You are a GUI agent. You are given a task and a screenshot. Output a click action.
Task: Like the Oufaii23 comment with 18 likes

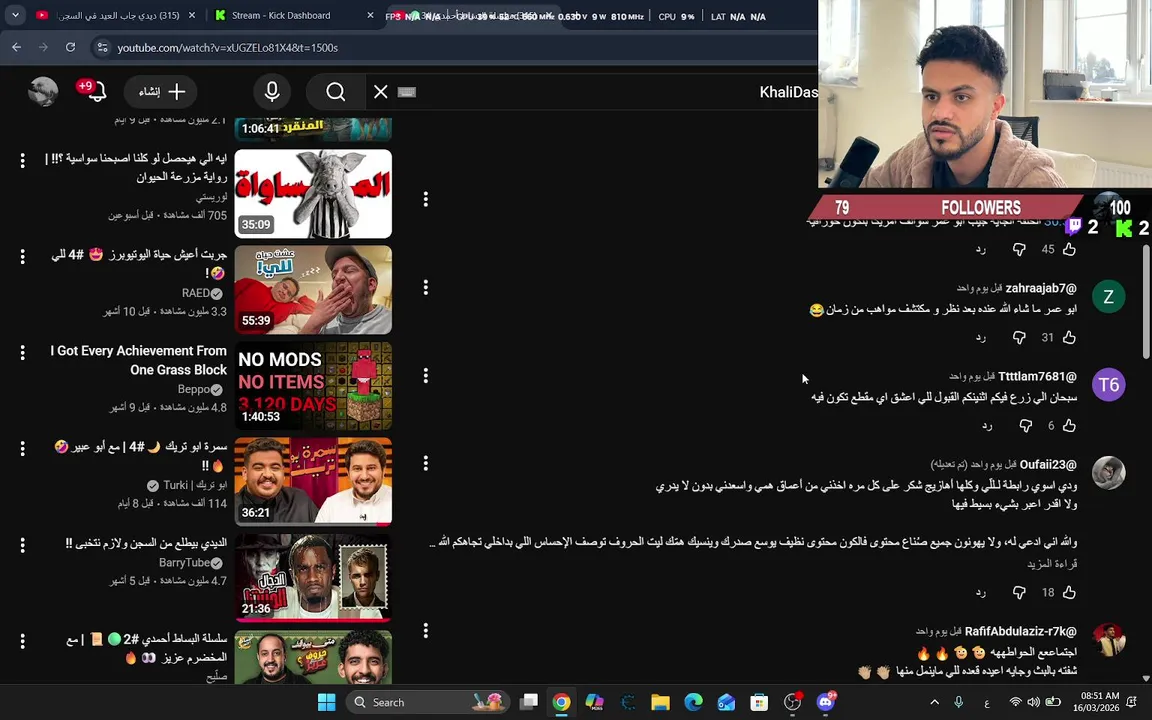point(1069,591)
